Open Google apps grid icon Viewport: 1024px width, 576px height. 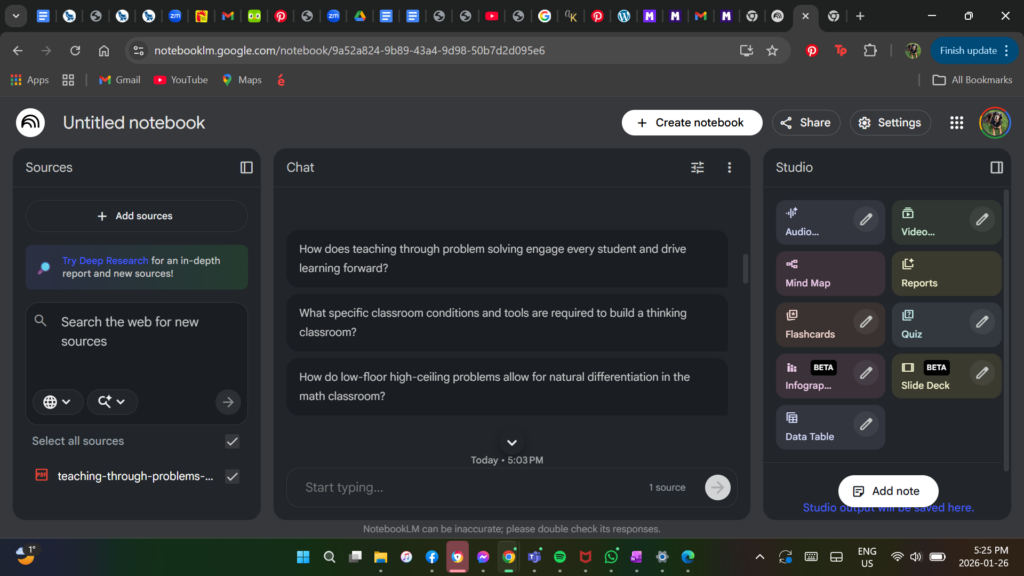click(x=957, y=123)
